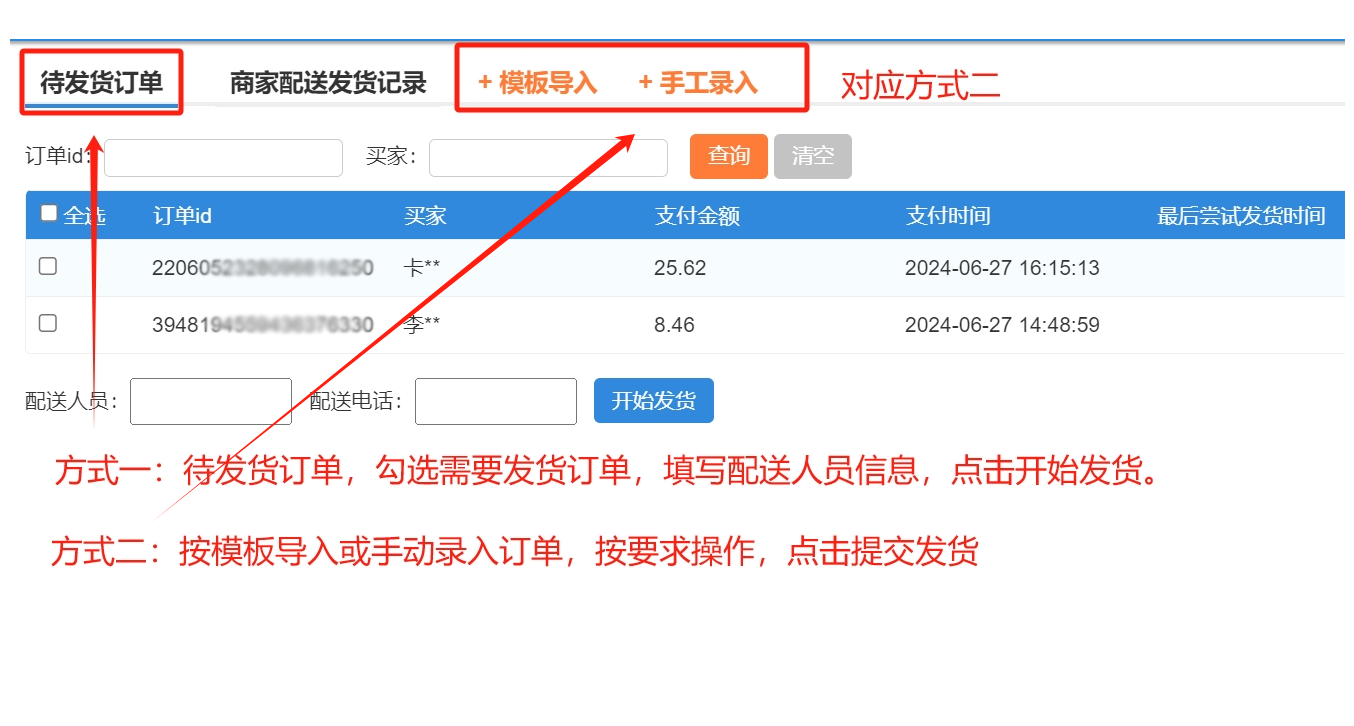
Task: Select the + 手工录入 option
Action: point(698,82)
